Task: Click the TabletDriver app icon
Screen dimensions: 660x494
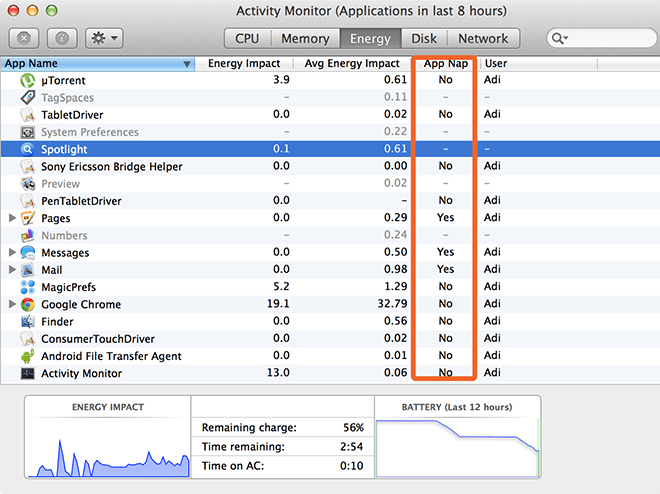Action: (28, 114)
